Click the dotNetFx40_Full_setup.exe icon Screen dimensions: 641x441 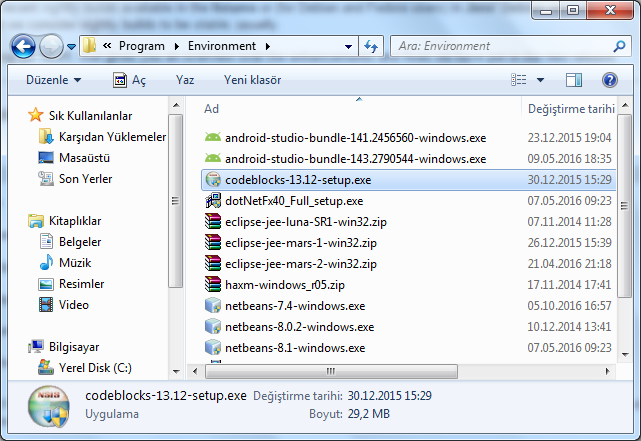click(x=213, y=201)
